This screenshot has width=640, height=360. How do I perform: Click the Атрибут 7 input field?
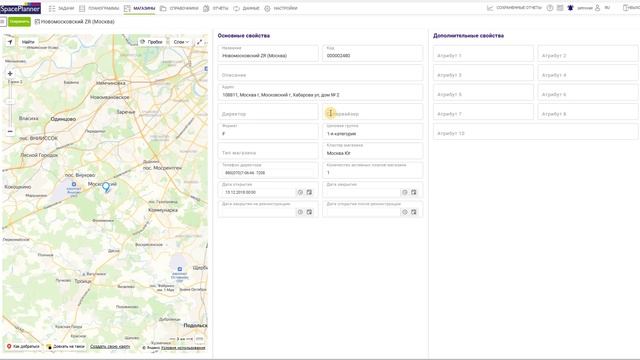tap(483, 112)
